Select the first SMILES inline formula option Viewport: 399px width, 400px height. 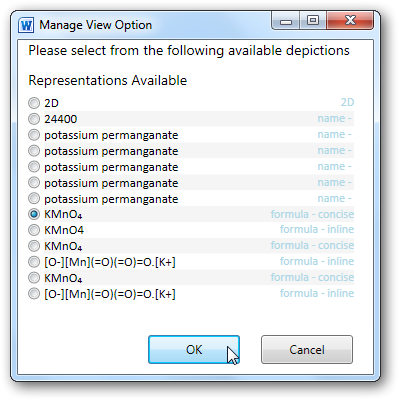click(x=34, y=262)
